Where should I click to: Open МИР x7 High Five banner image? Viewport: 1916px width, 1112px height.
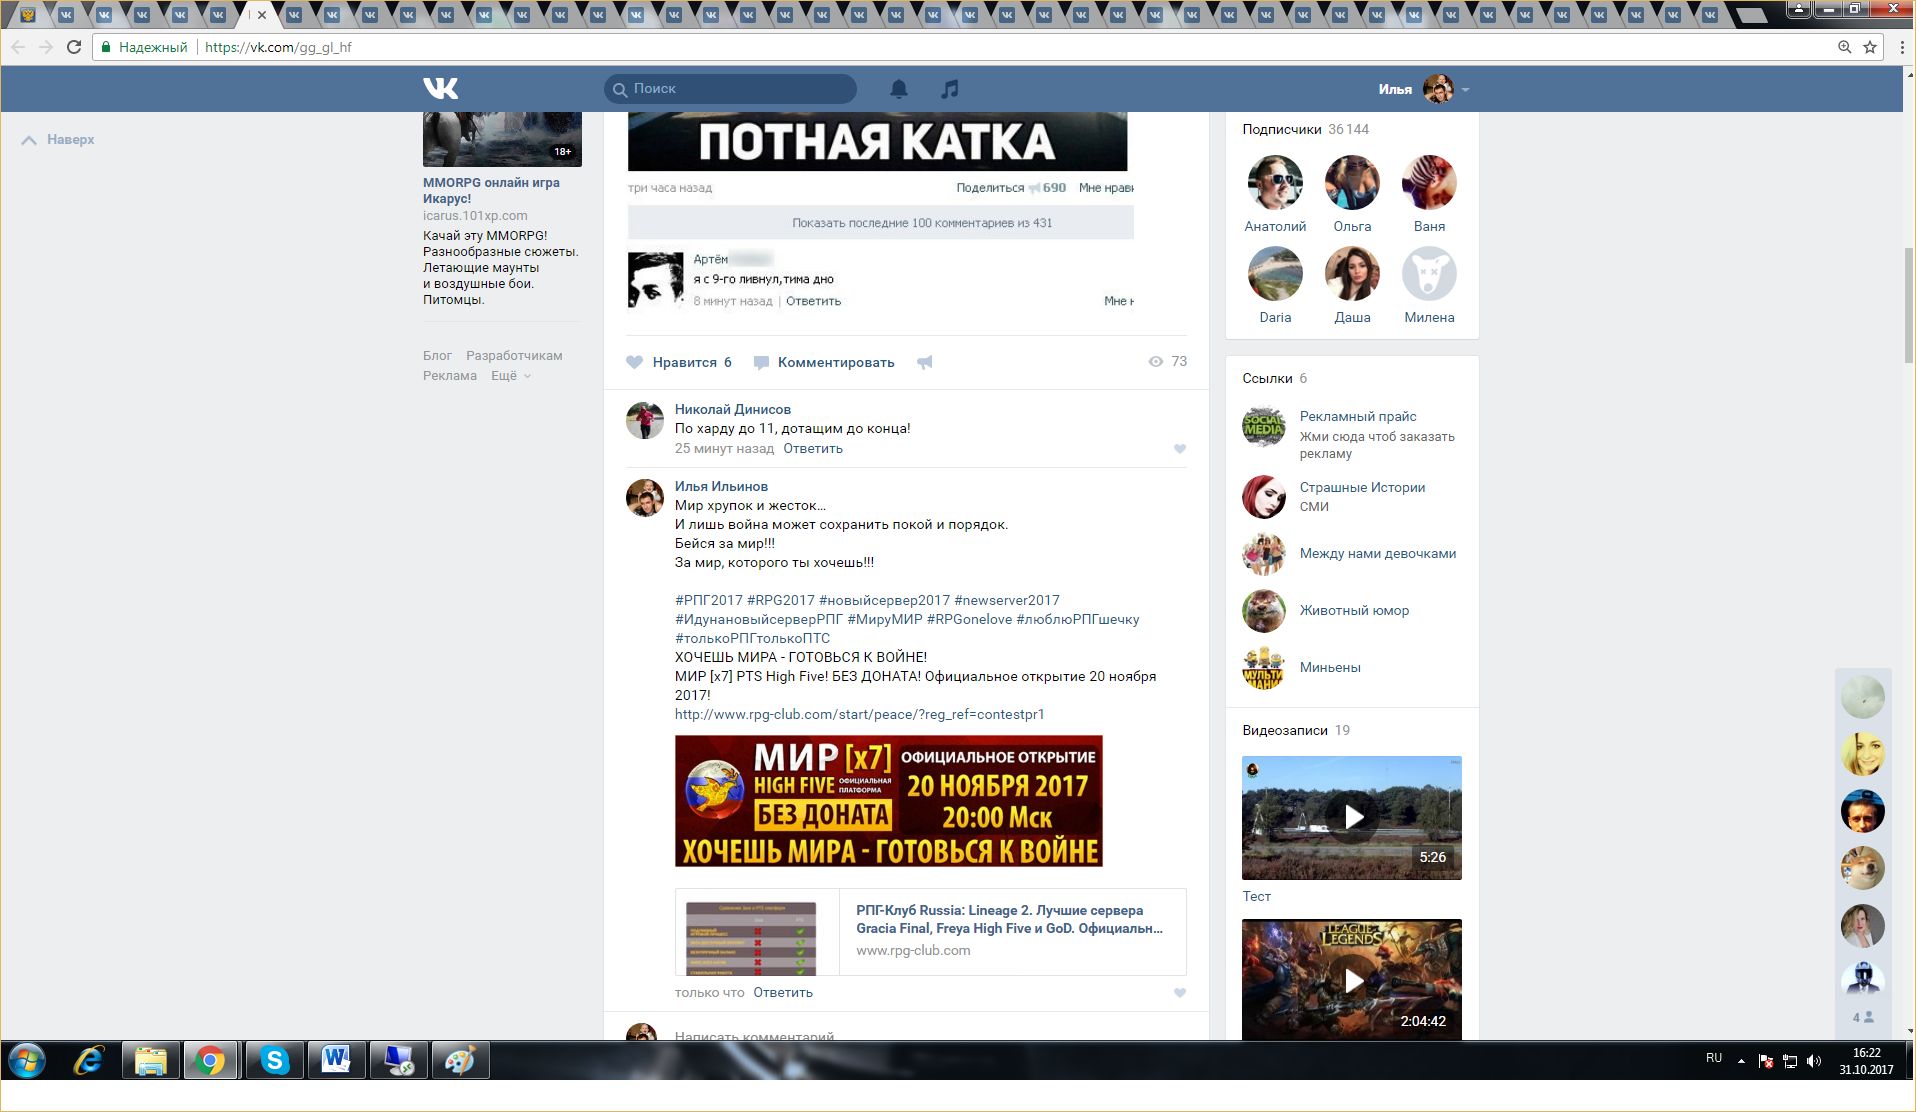(x=889, y=801)
